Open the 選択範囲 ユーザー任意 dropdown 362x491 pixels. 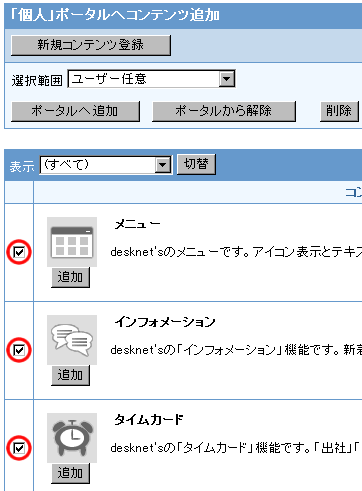click(x=152, y=79)
